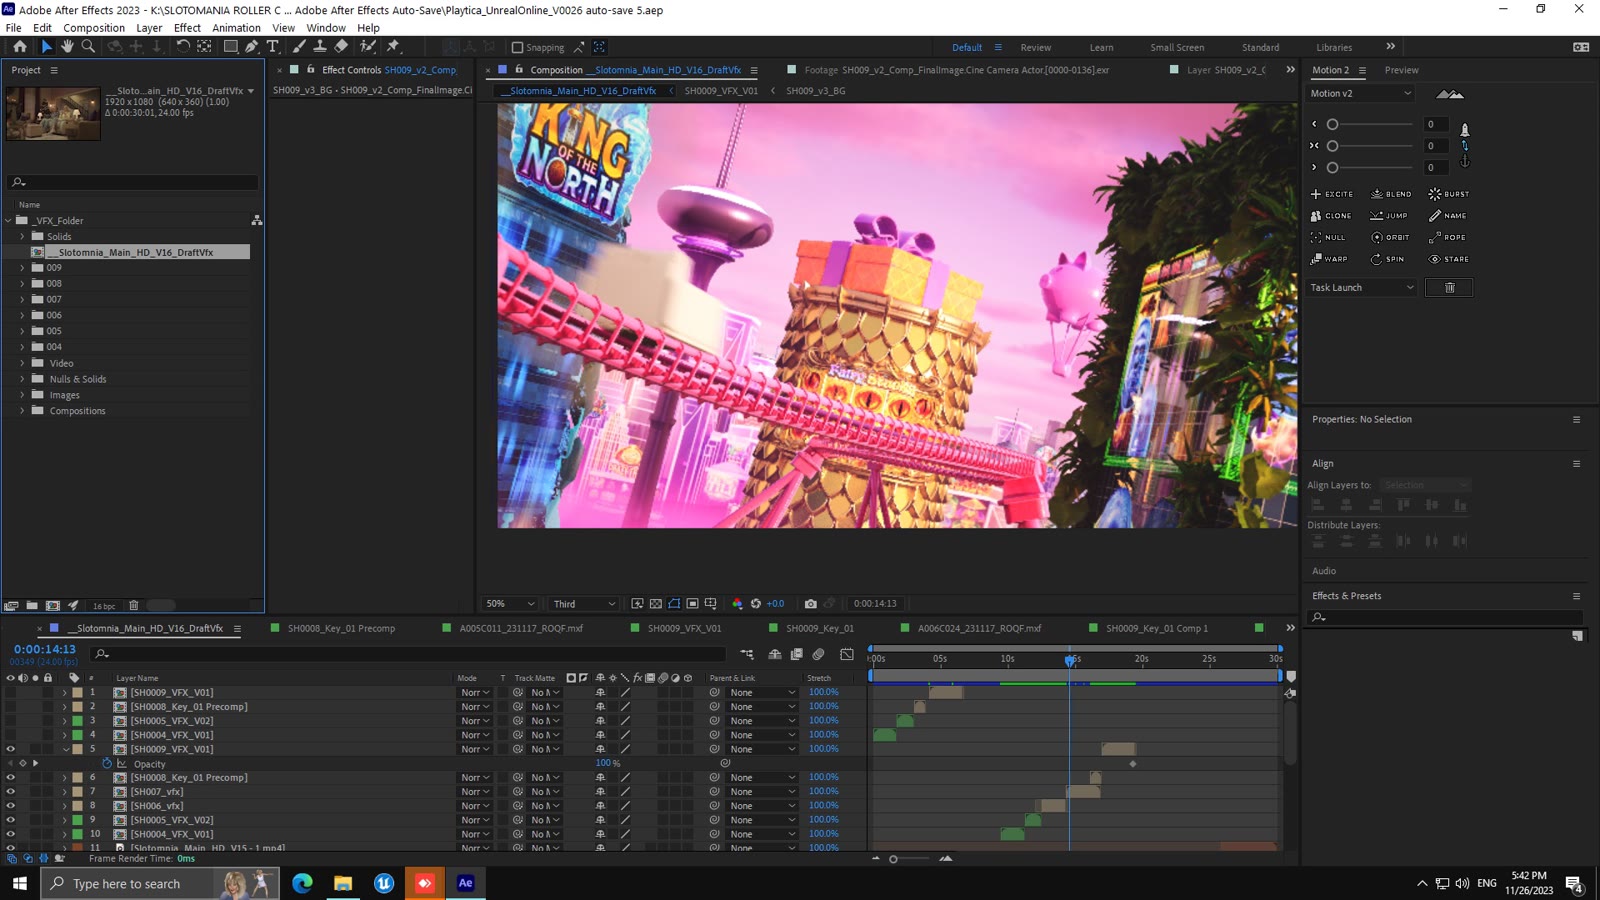The height and width of the screenshot is (900, 1600).
Task: Toggle visibility of layer number 10
Action: (11, 834)
